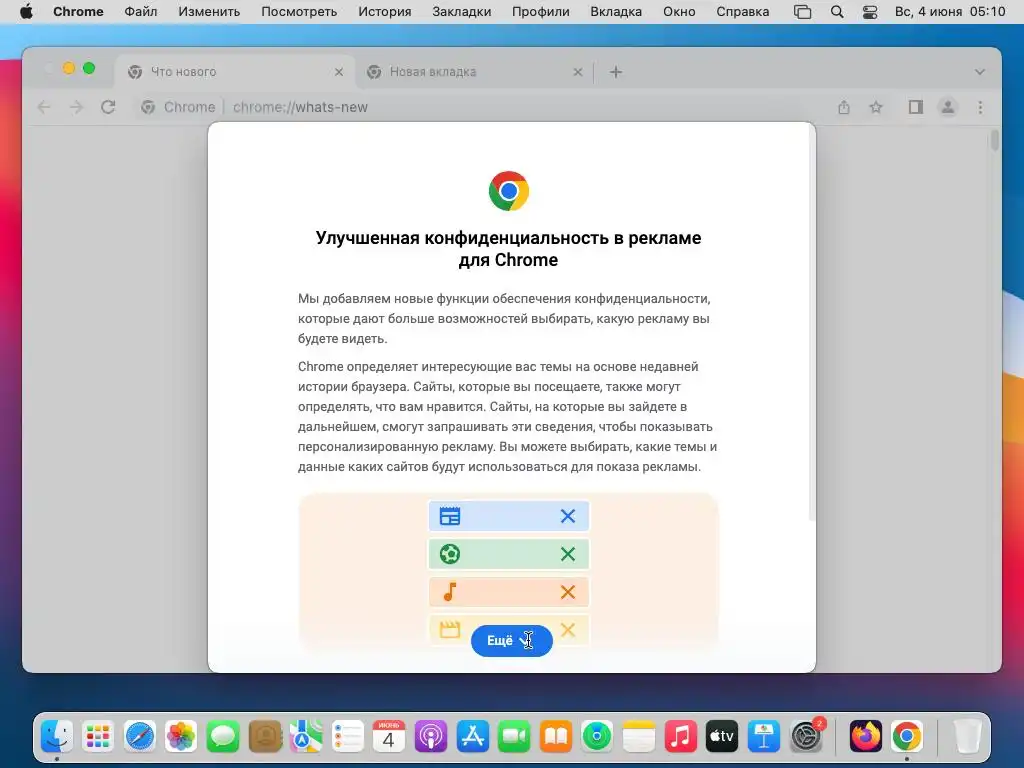Open a new tab with plus
Image resolution: width=1024 pixels, height=768 pixels.
point(616,72)
